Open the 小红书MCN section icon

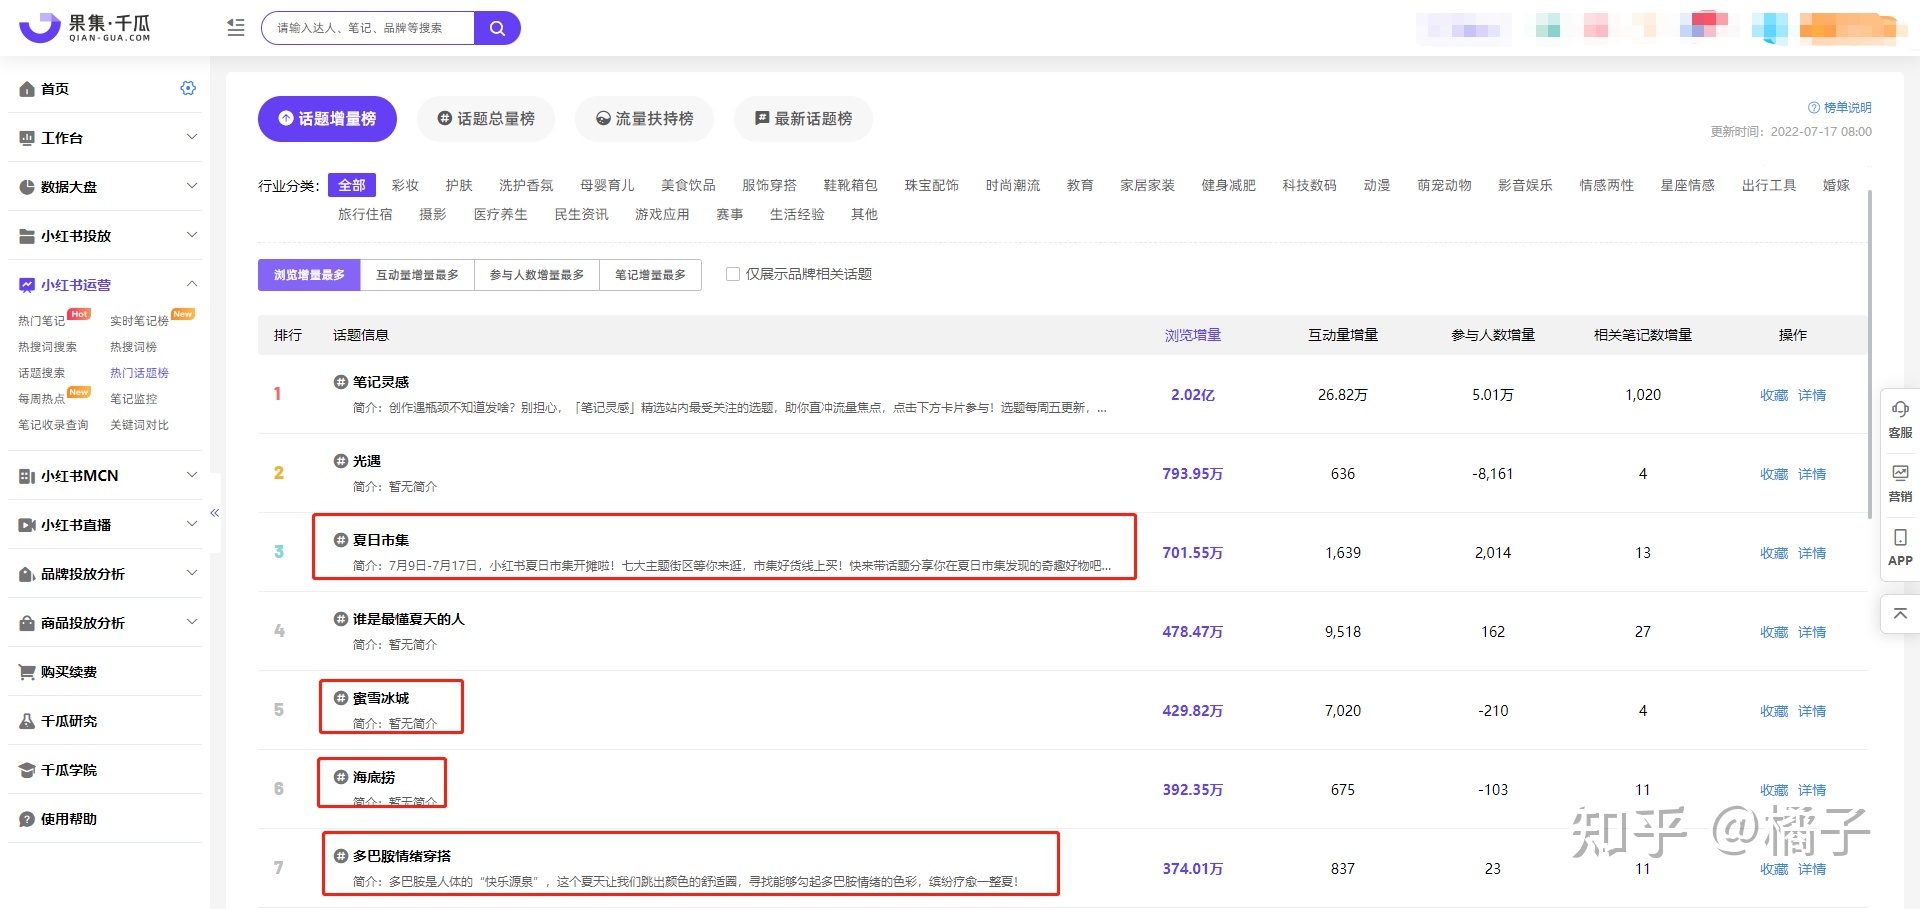25,476
